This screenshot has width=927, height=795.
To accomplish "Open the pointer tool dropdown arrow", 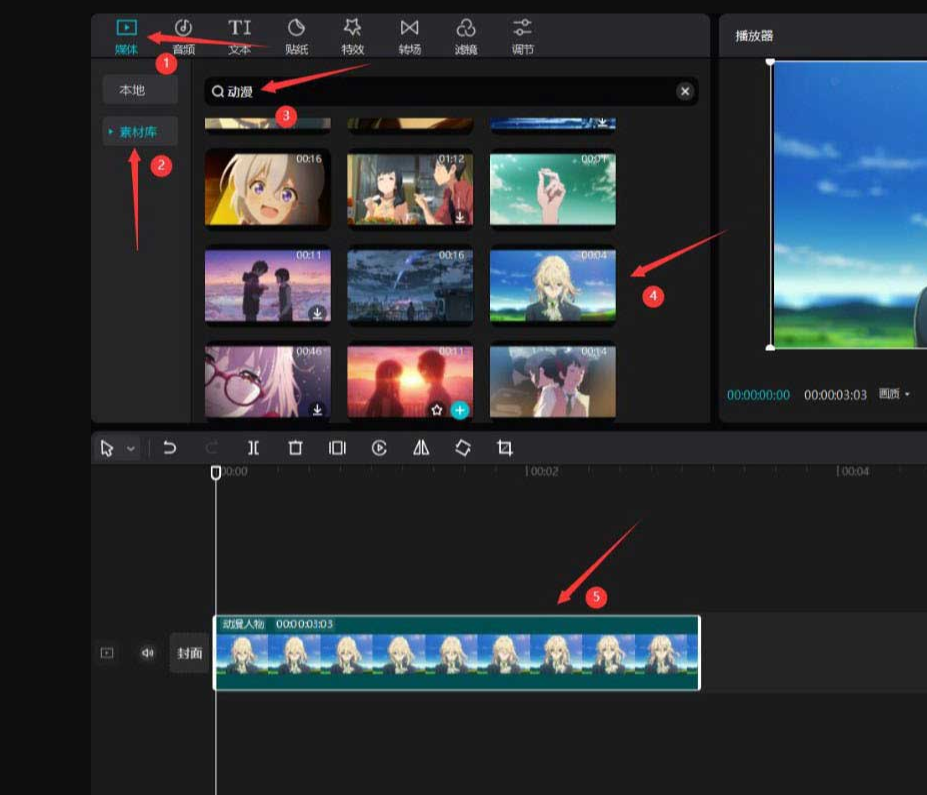I will coord(131,449).
